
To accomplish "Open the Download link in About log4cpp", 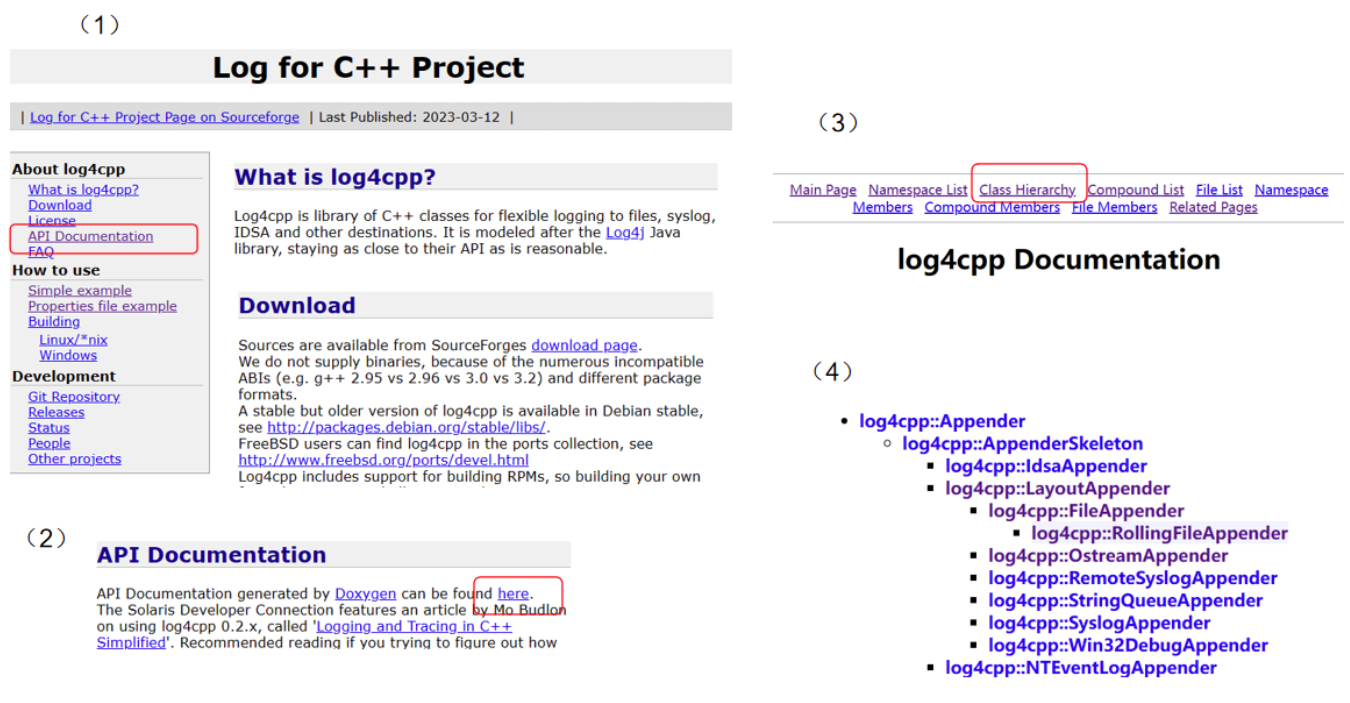I will tap(60, 205).
